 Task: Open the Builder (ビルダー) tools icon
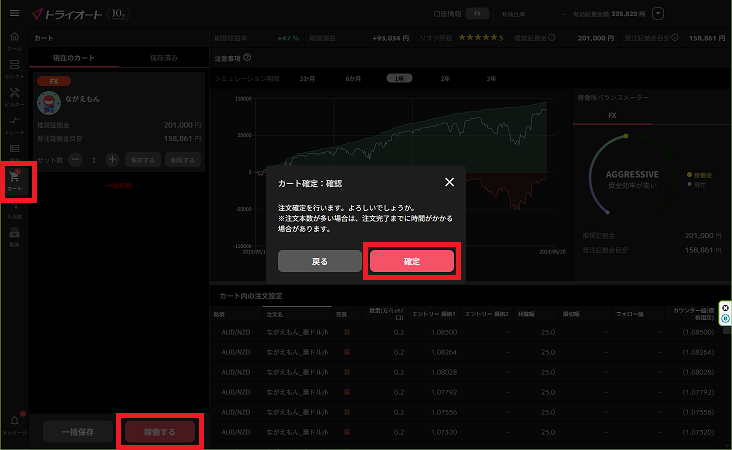coord(14,97)
